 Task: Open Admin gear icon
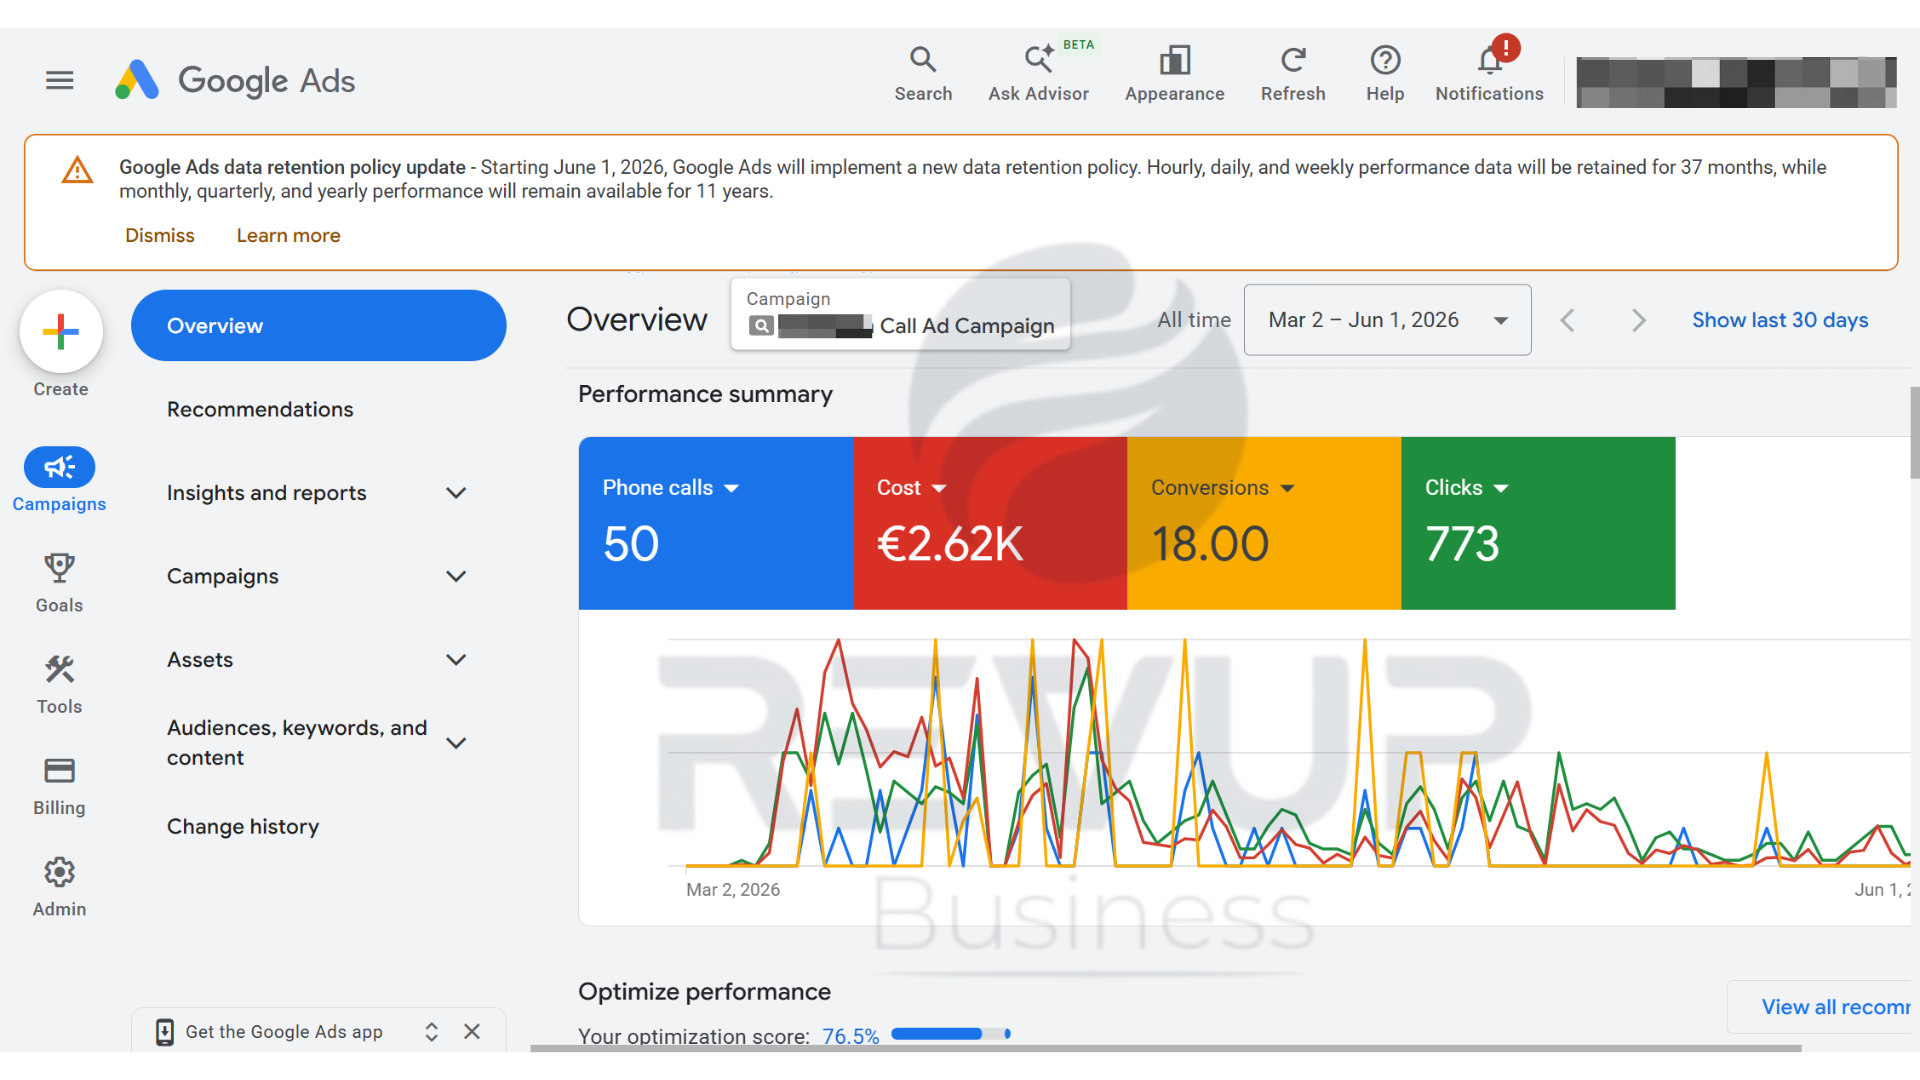[x=59, y=887]
